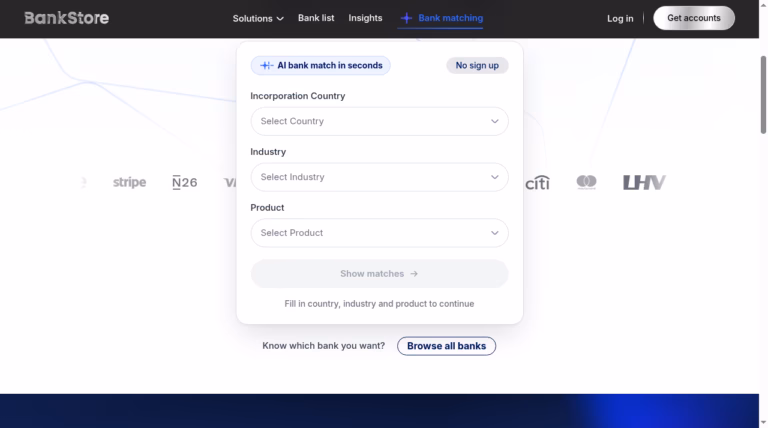This screenshot has height=428, width=768.
Task: Click the Log in link
Action: (x=620, y=19)
